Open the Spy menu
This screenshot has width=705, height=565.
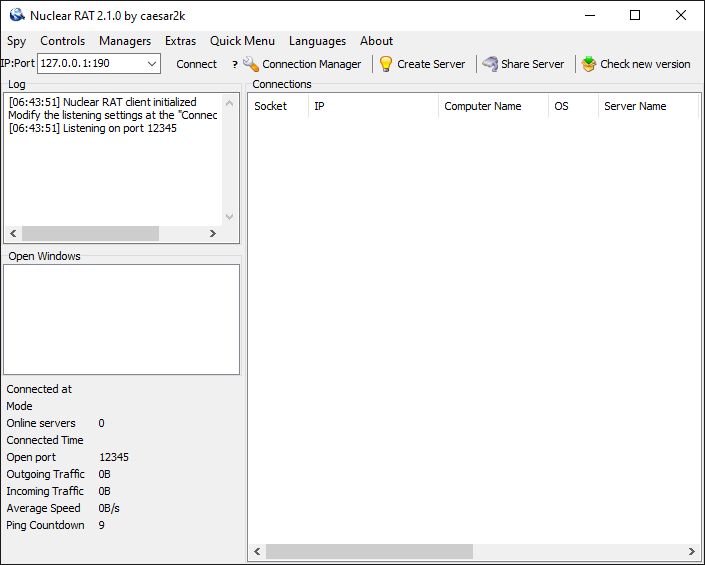click(17, 41)
